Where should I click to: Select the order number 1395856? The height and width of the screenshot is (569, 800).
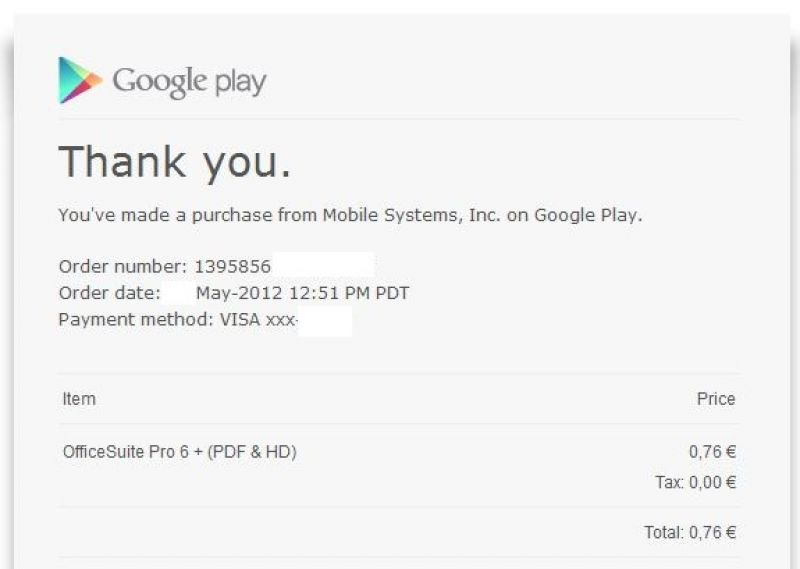(233, 266)
